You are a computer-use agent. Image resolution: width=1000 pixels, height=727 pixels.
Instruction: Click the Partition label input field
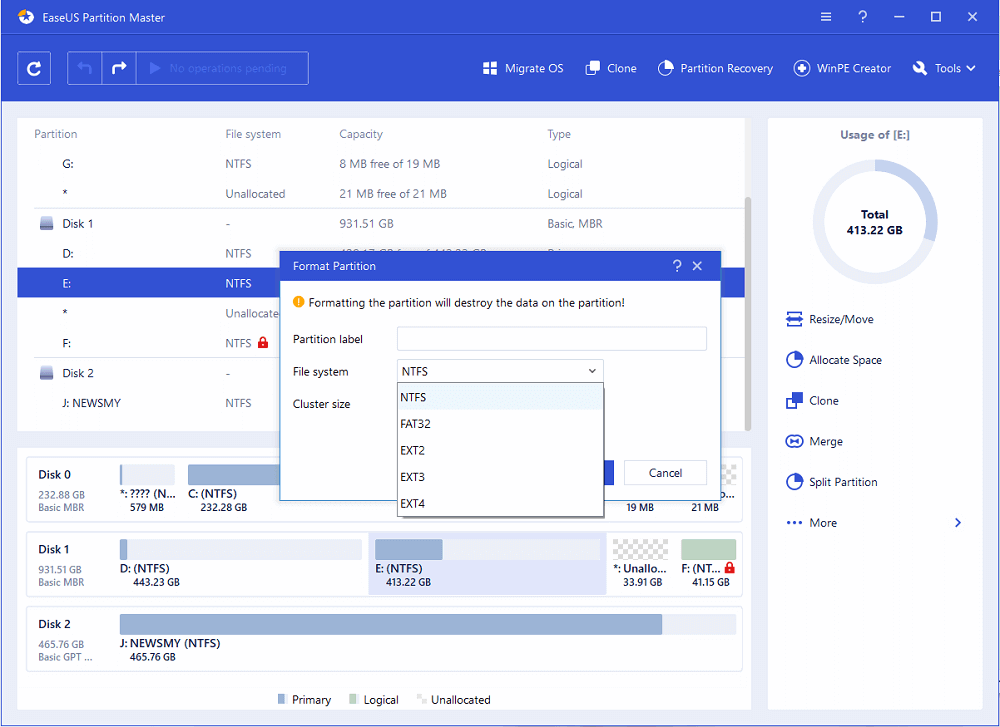pyautogui.click(x=551, y=338)
